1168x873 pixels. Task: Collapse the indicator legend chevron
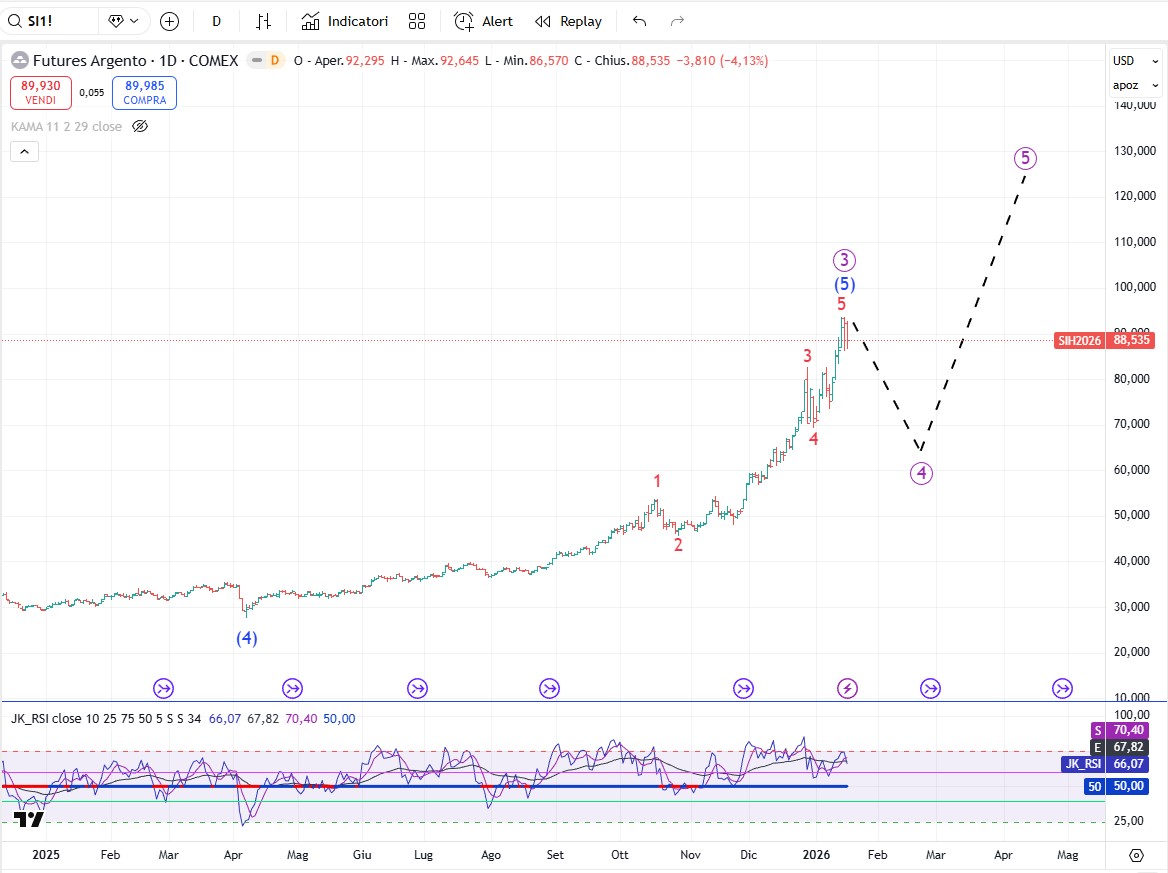click(x=24, y=152)
